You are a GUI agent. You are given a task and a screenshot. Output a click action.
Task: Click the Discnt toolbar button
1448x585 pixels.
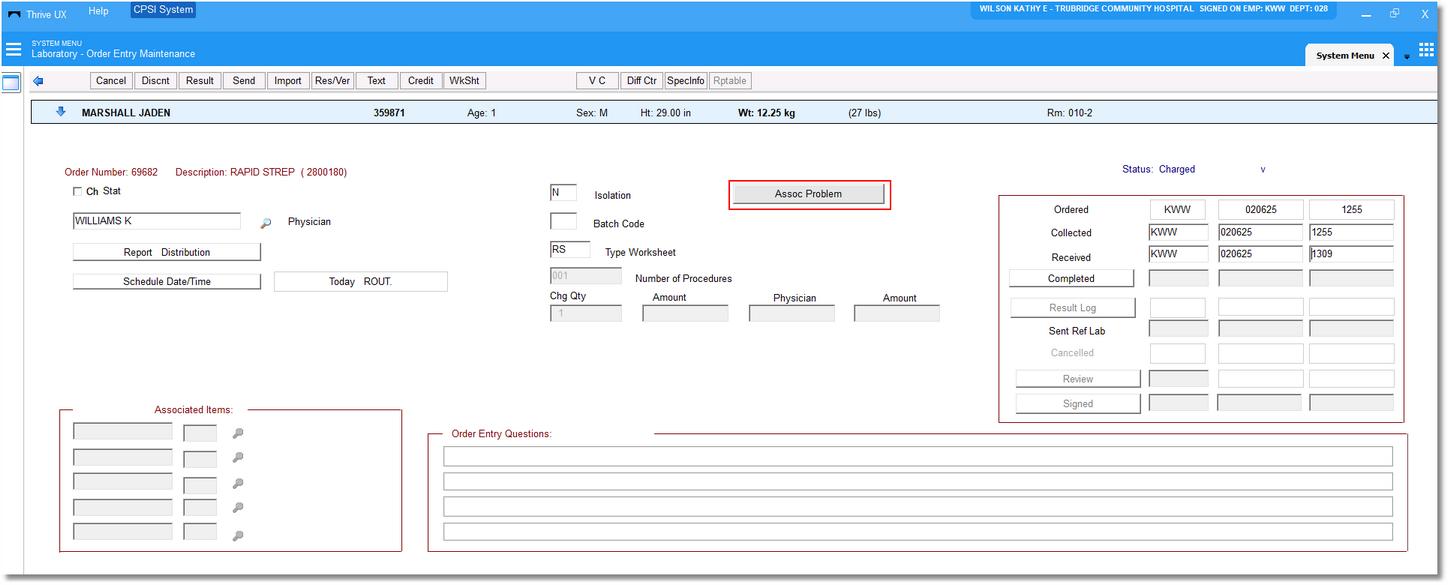click(x=156, y=81)
